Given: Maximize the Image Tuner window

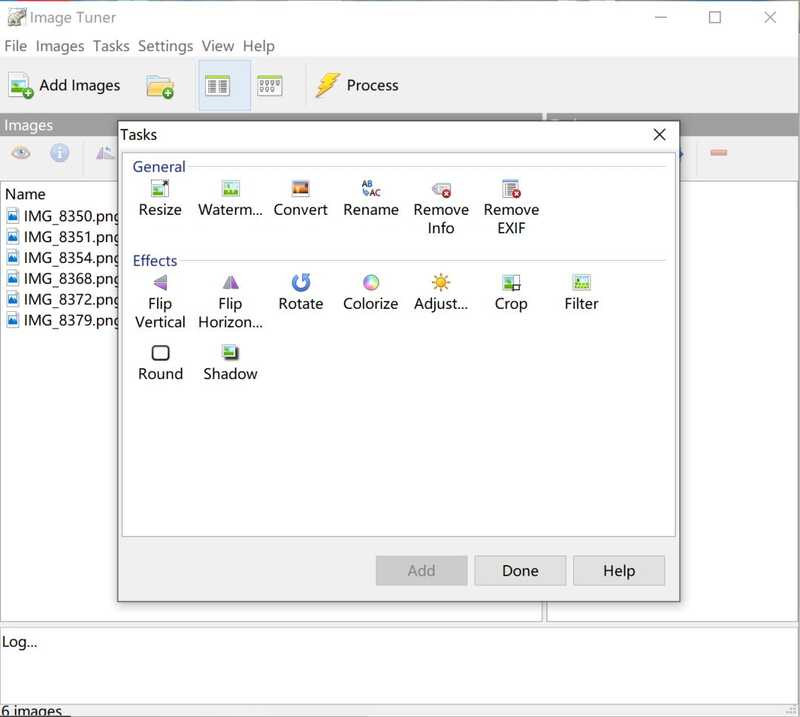Looking at the screenshot, I should (x=715, y=18).
